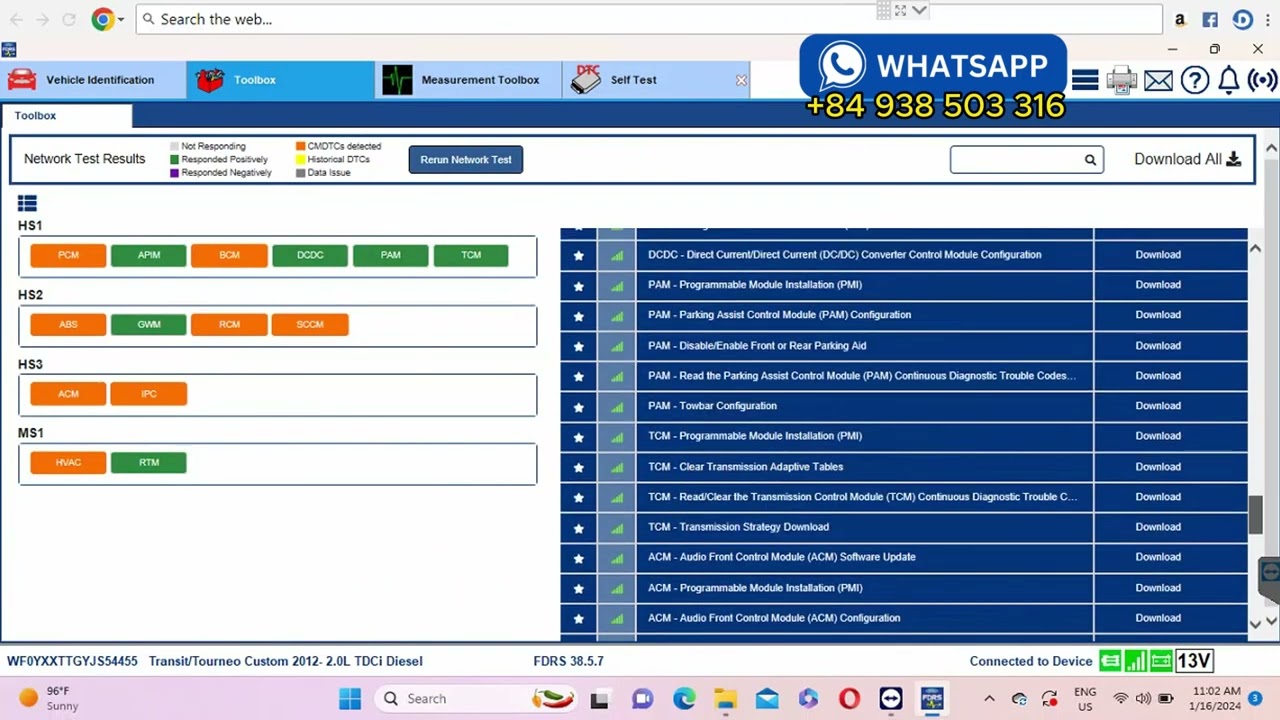Open the Windows Start button
Image resolution: width=1280 pixels, height=720 pixels.
(x=350, y=698)
